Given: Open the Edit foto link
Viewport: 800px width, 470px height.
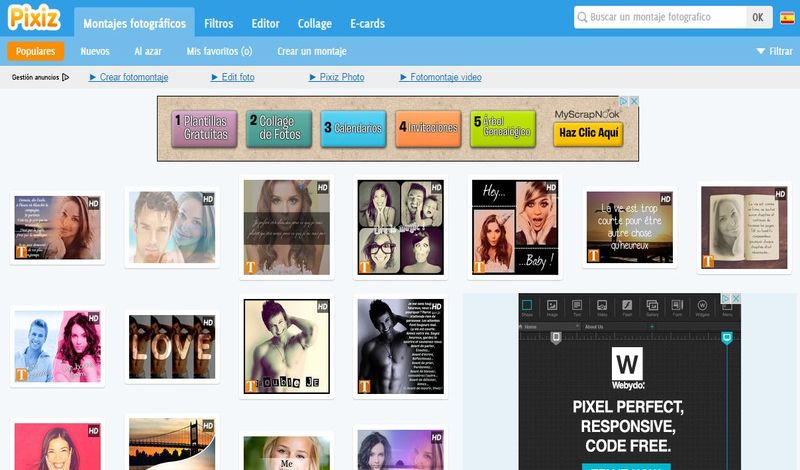Looking at the screenshot, I should 233,77.
